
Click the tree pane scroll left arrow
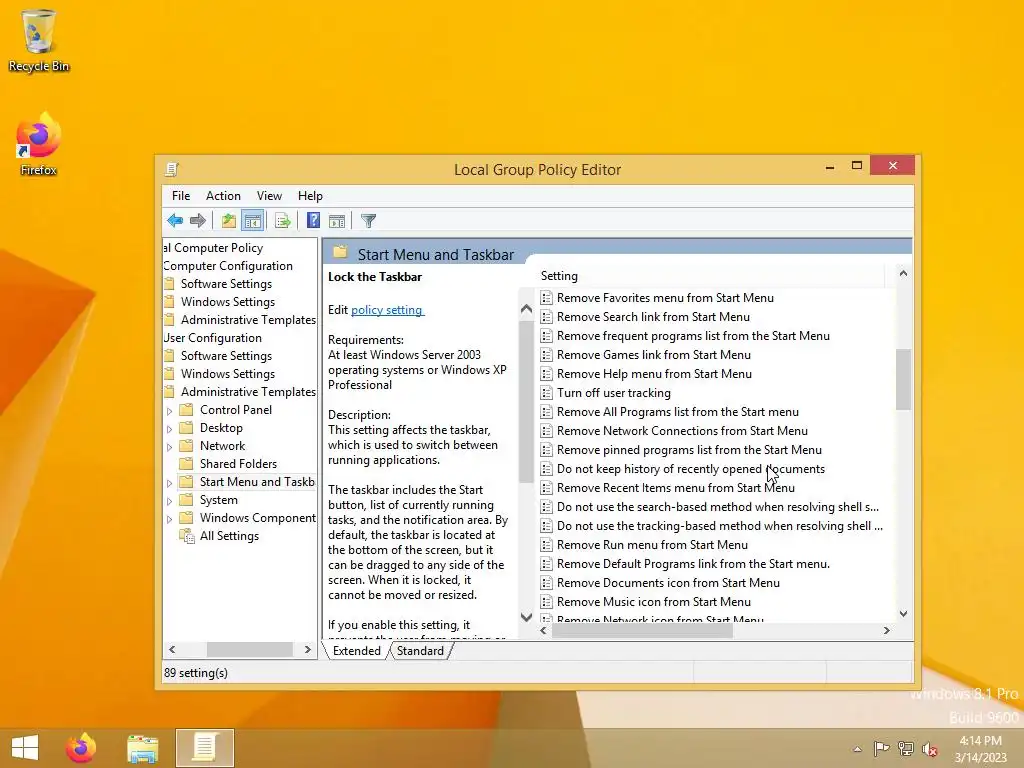(172, 650)
